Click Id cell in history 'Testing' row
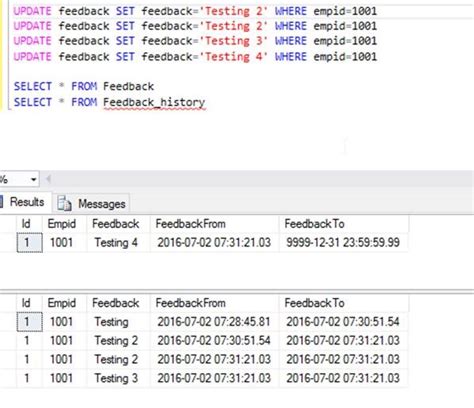 (30, 322)
